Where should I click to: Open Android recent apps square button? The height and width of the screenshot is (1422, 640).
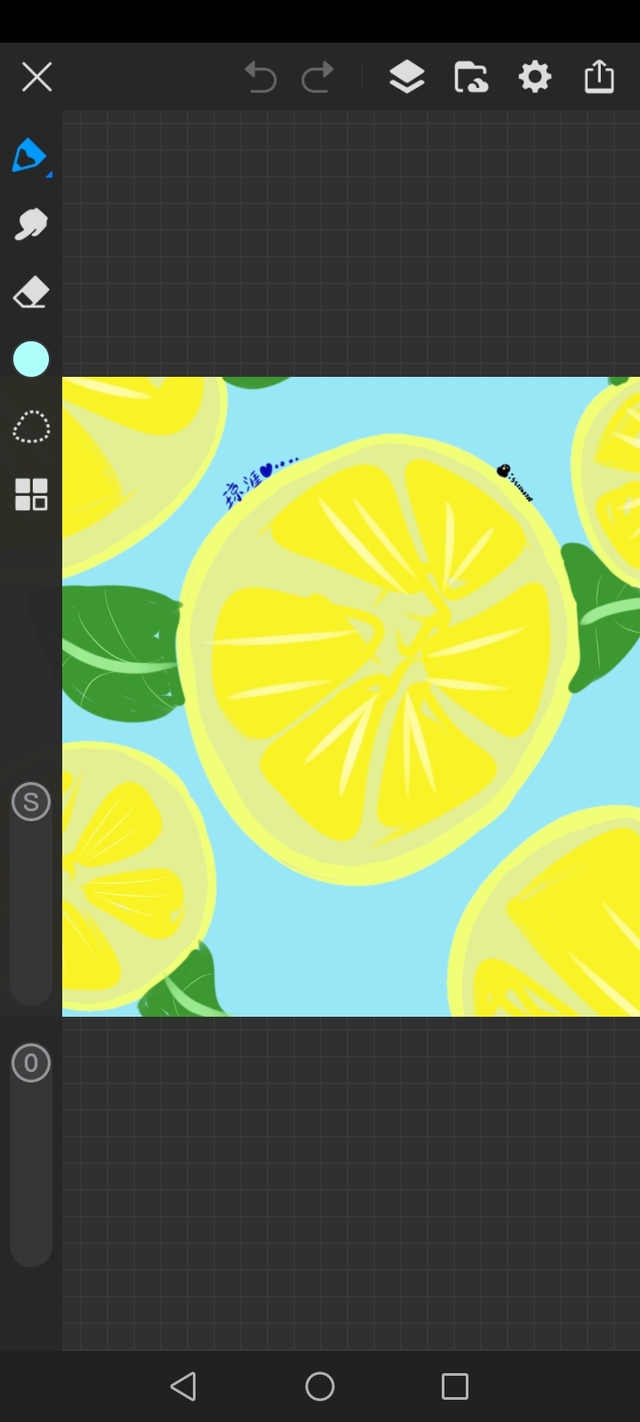point(455,1386)
